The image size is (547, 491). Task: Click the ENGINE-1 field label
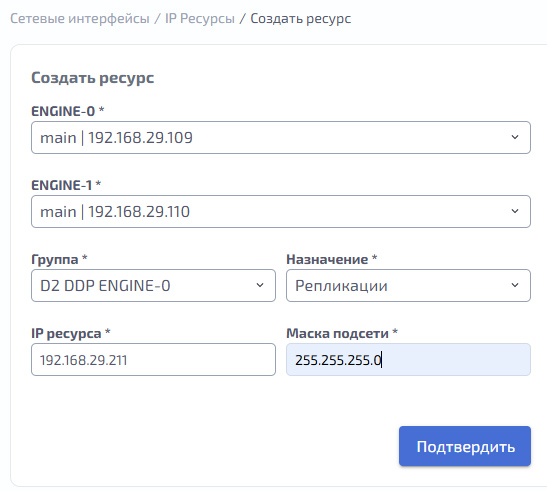66,185
